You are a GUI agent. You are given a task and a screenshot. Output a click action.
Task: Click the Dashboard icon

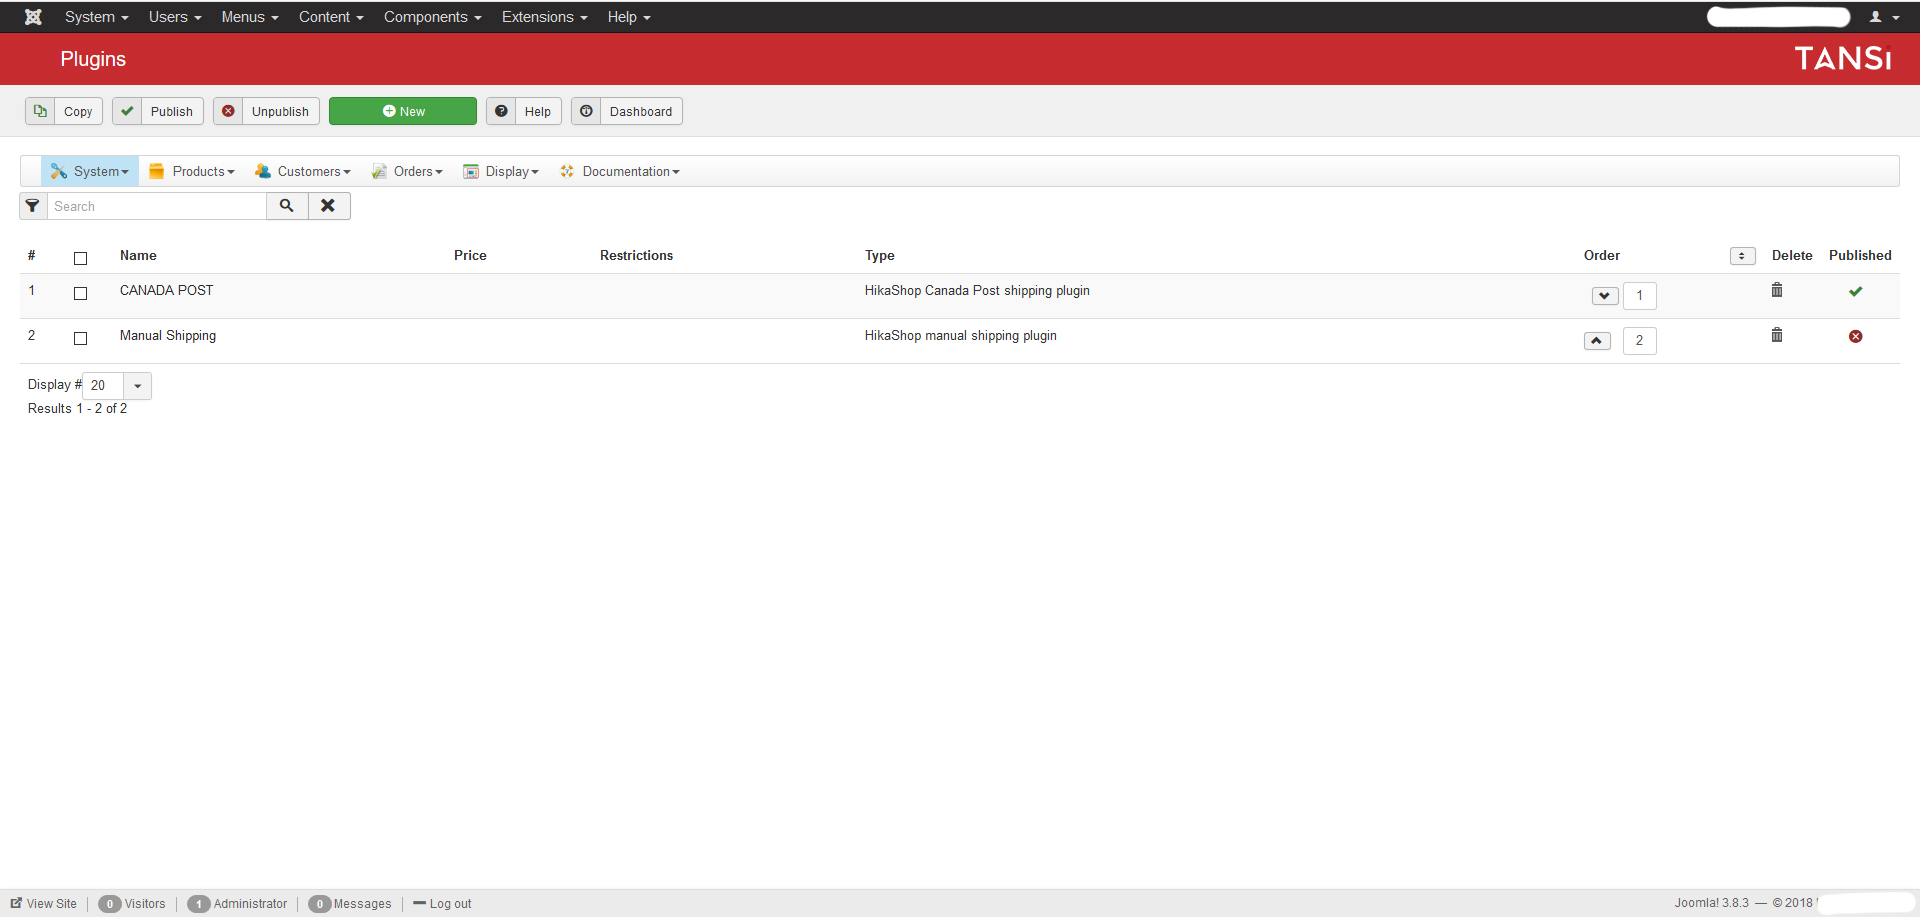(586, 111)
